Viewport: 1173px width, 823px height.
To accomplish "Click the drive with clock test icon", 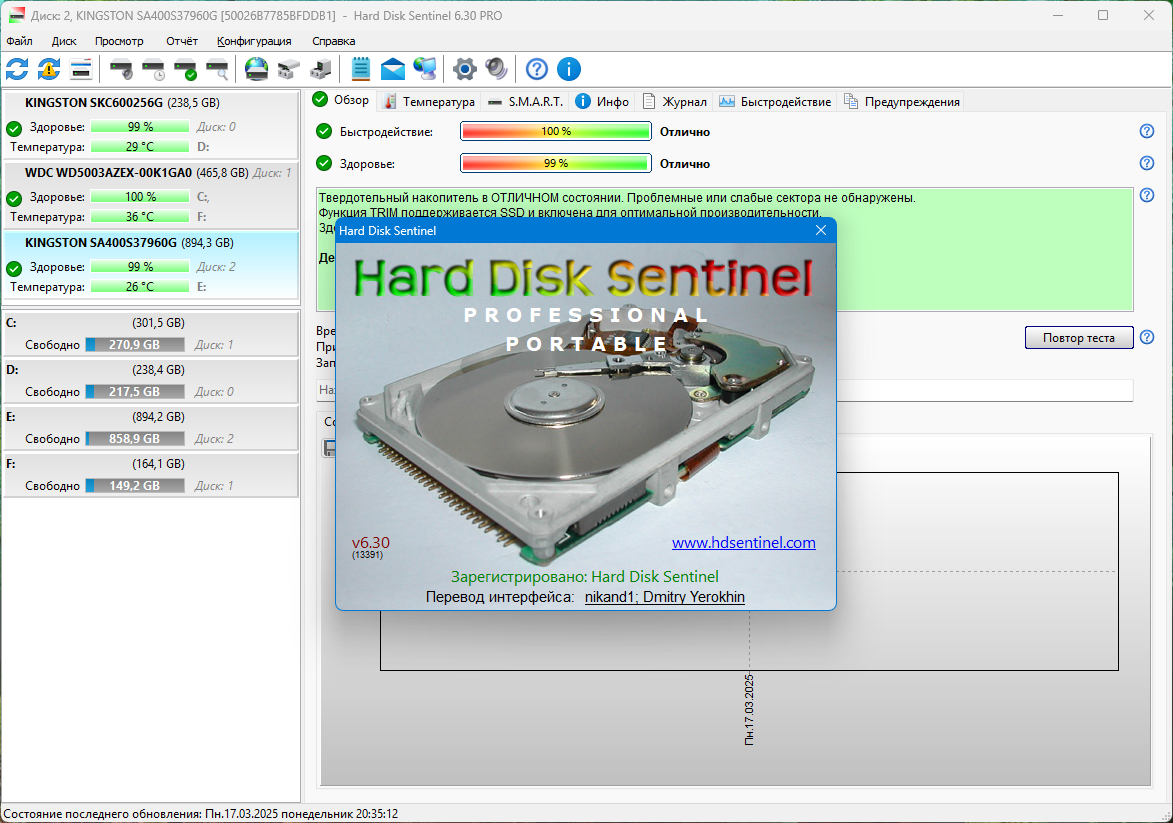I will (x=153, y=70).
